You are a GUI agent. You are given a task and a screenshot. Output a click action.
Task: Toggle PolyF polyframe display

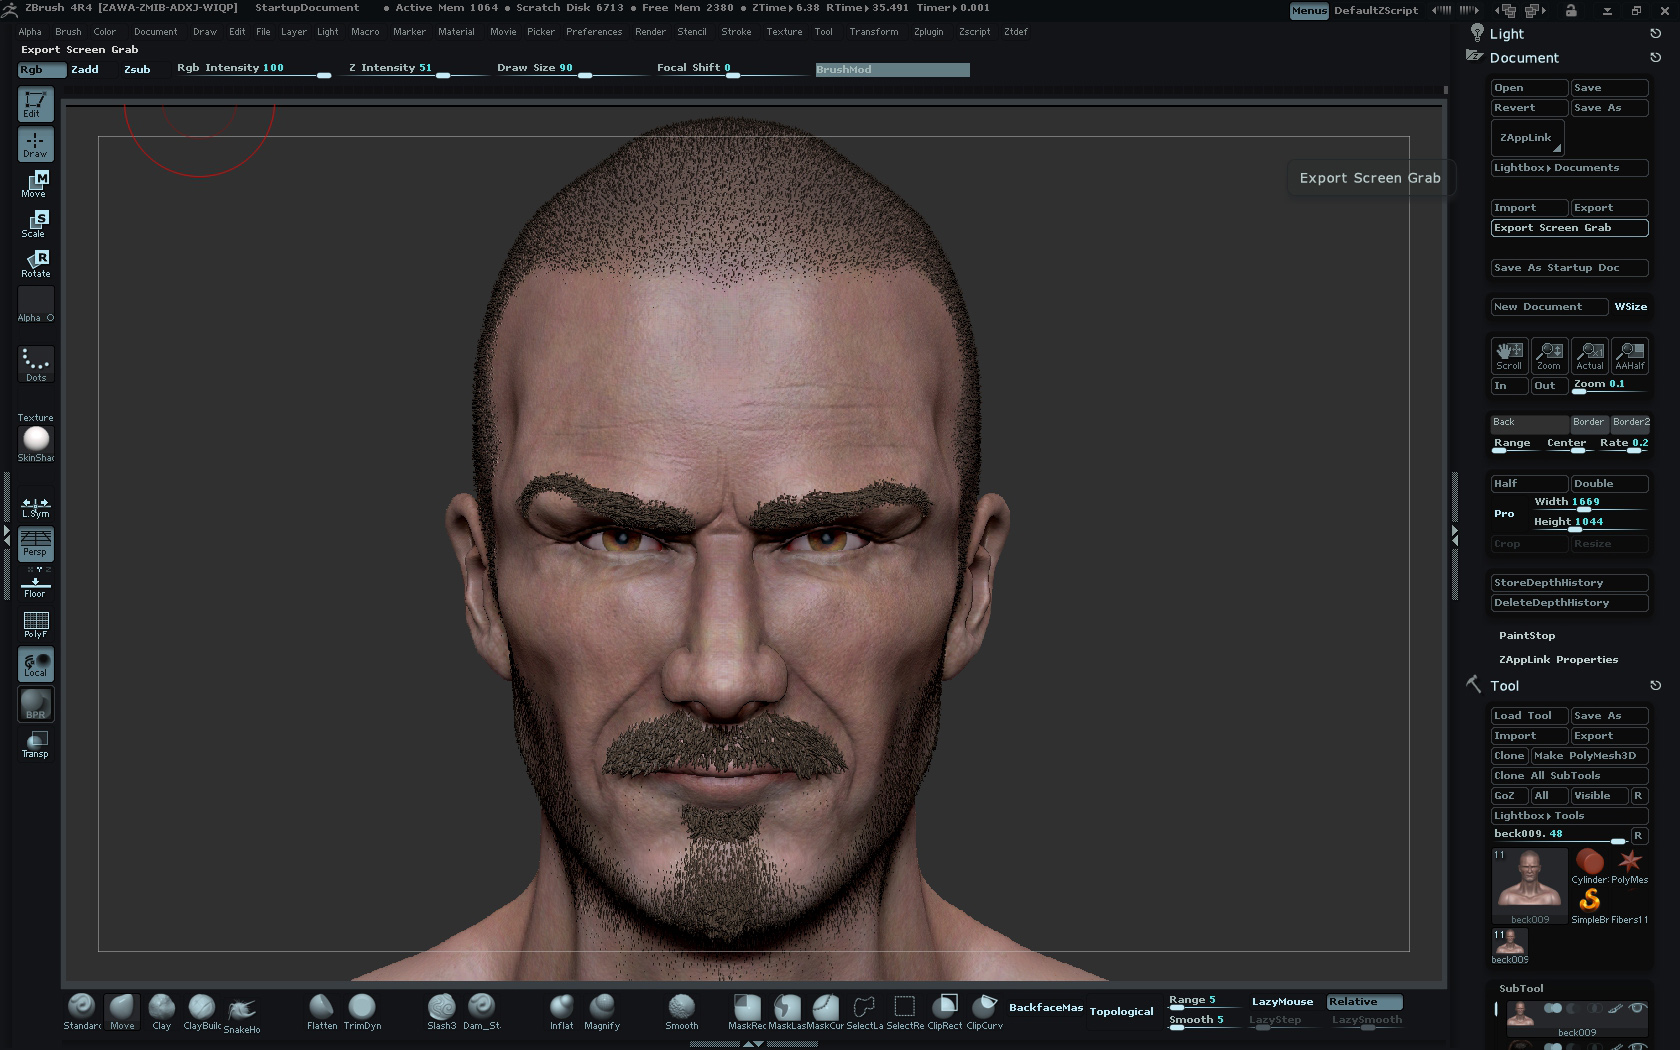coord(35,625)
